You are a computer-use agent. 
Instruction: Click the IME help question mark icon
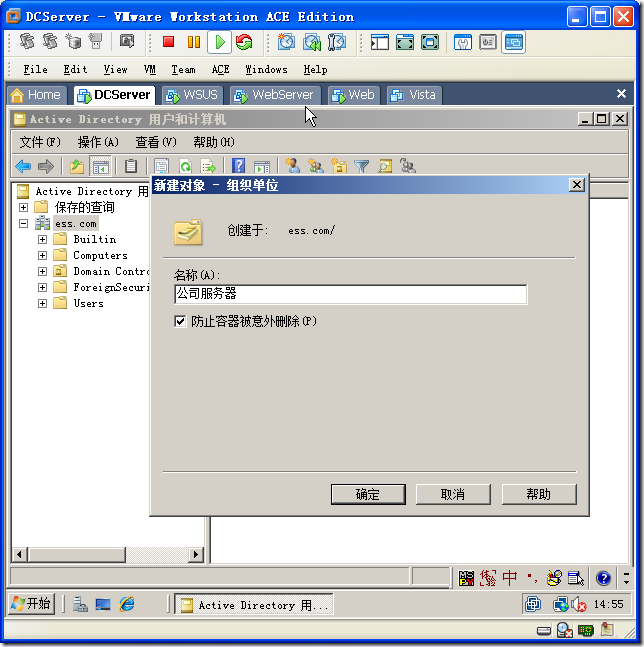click(603, 579)
